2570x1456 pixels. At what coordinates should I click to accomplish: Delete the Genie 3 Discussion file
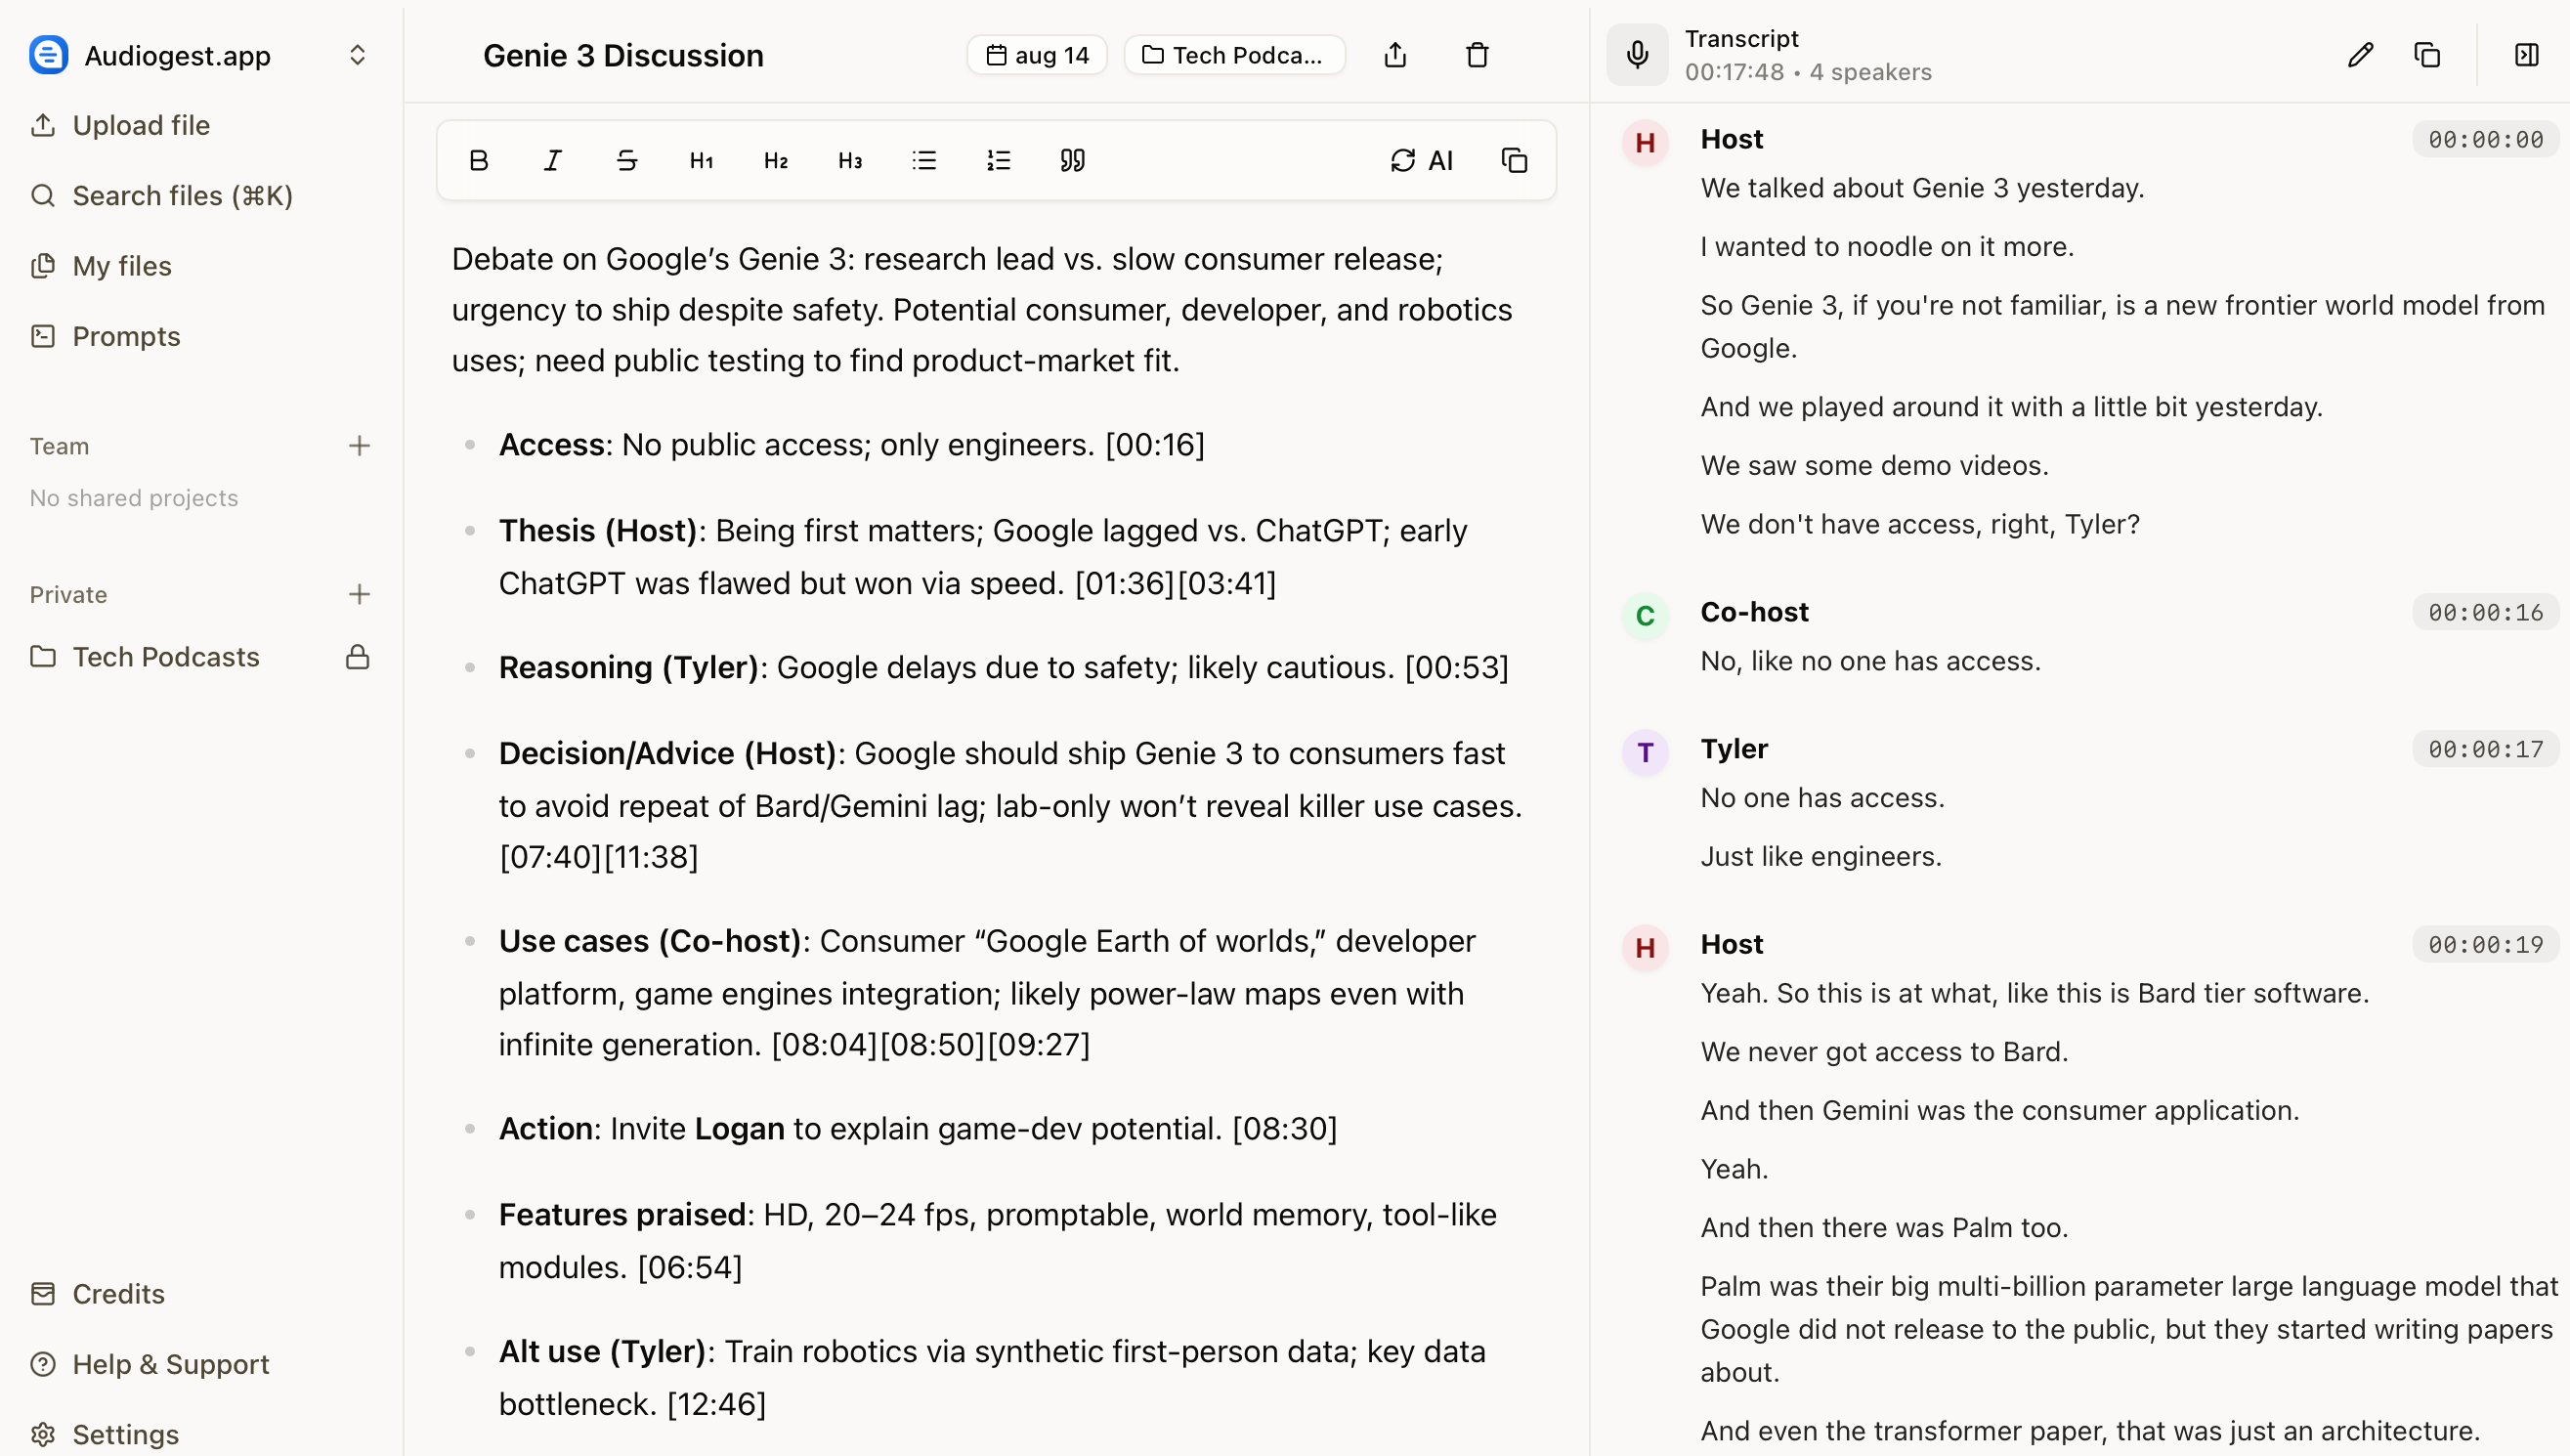(1477, 55)
